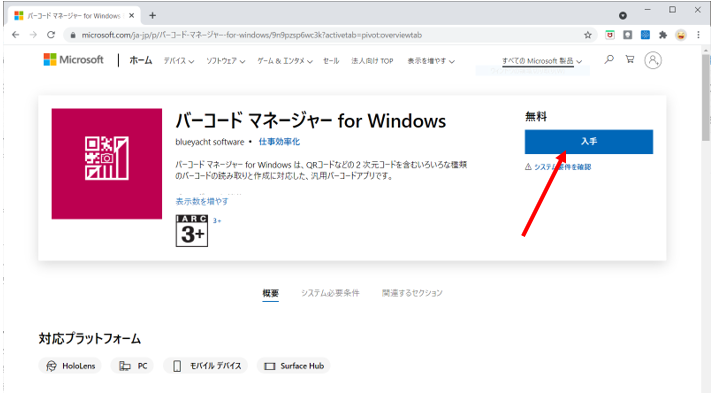Click the blue extension icon in the toolbar
The width and height of the screenshot is (713, 393).
(x=645, y=35)
